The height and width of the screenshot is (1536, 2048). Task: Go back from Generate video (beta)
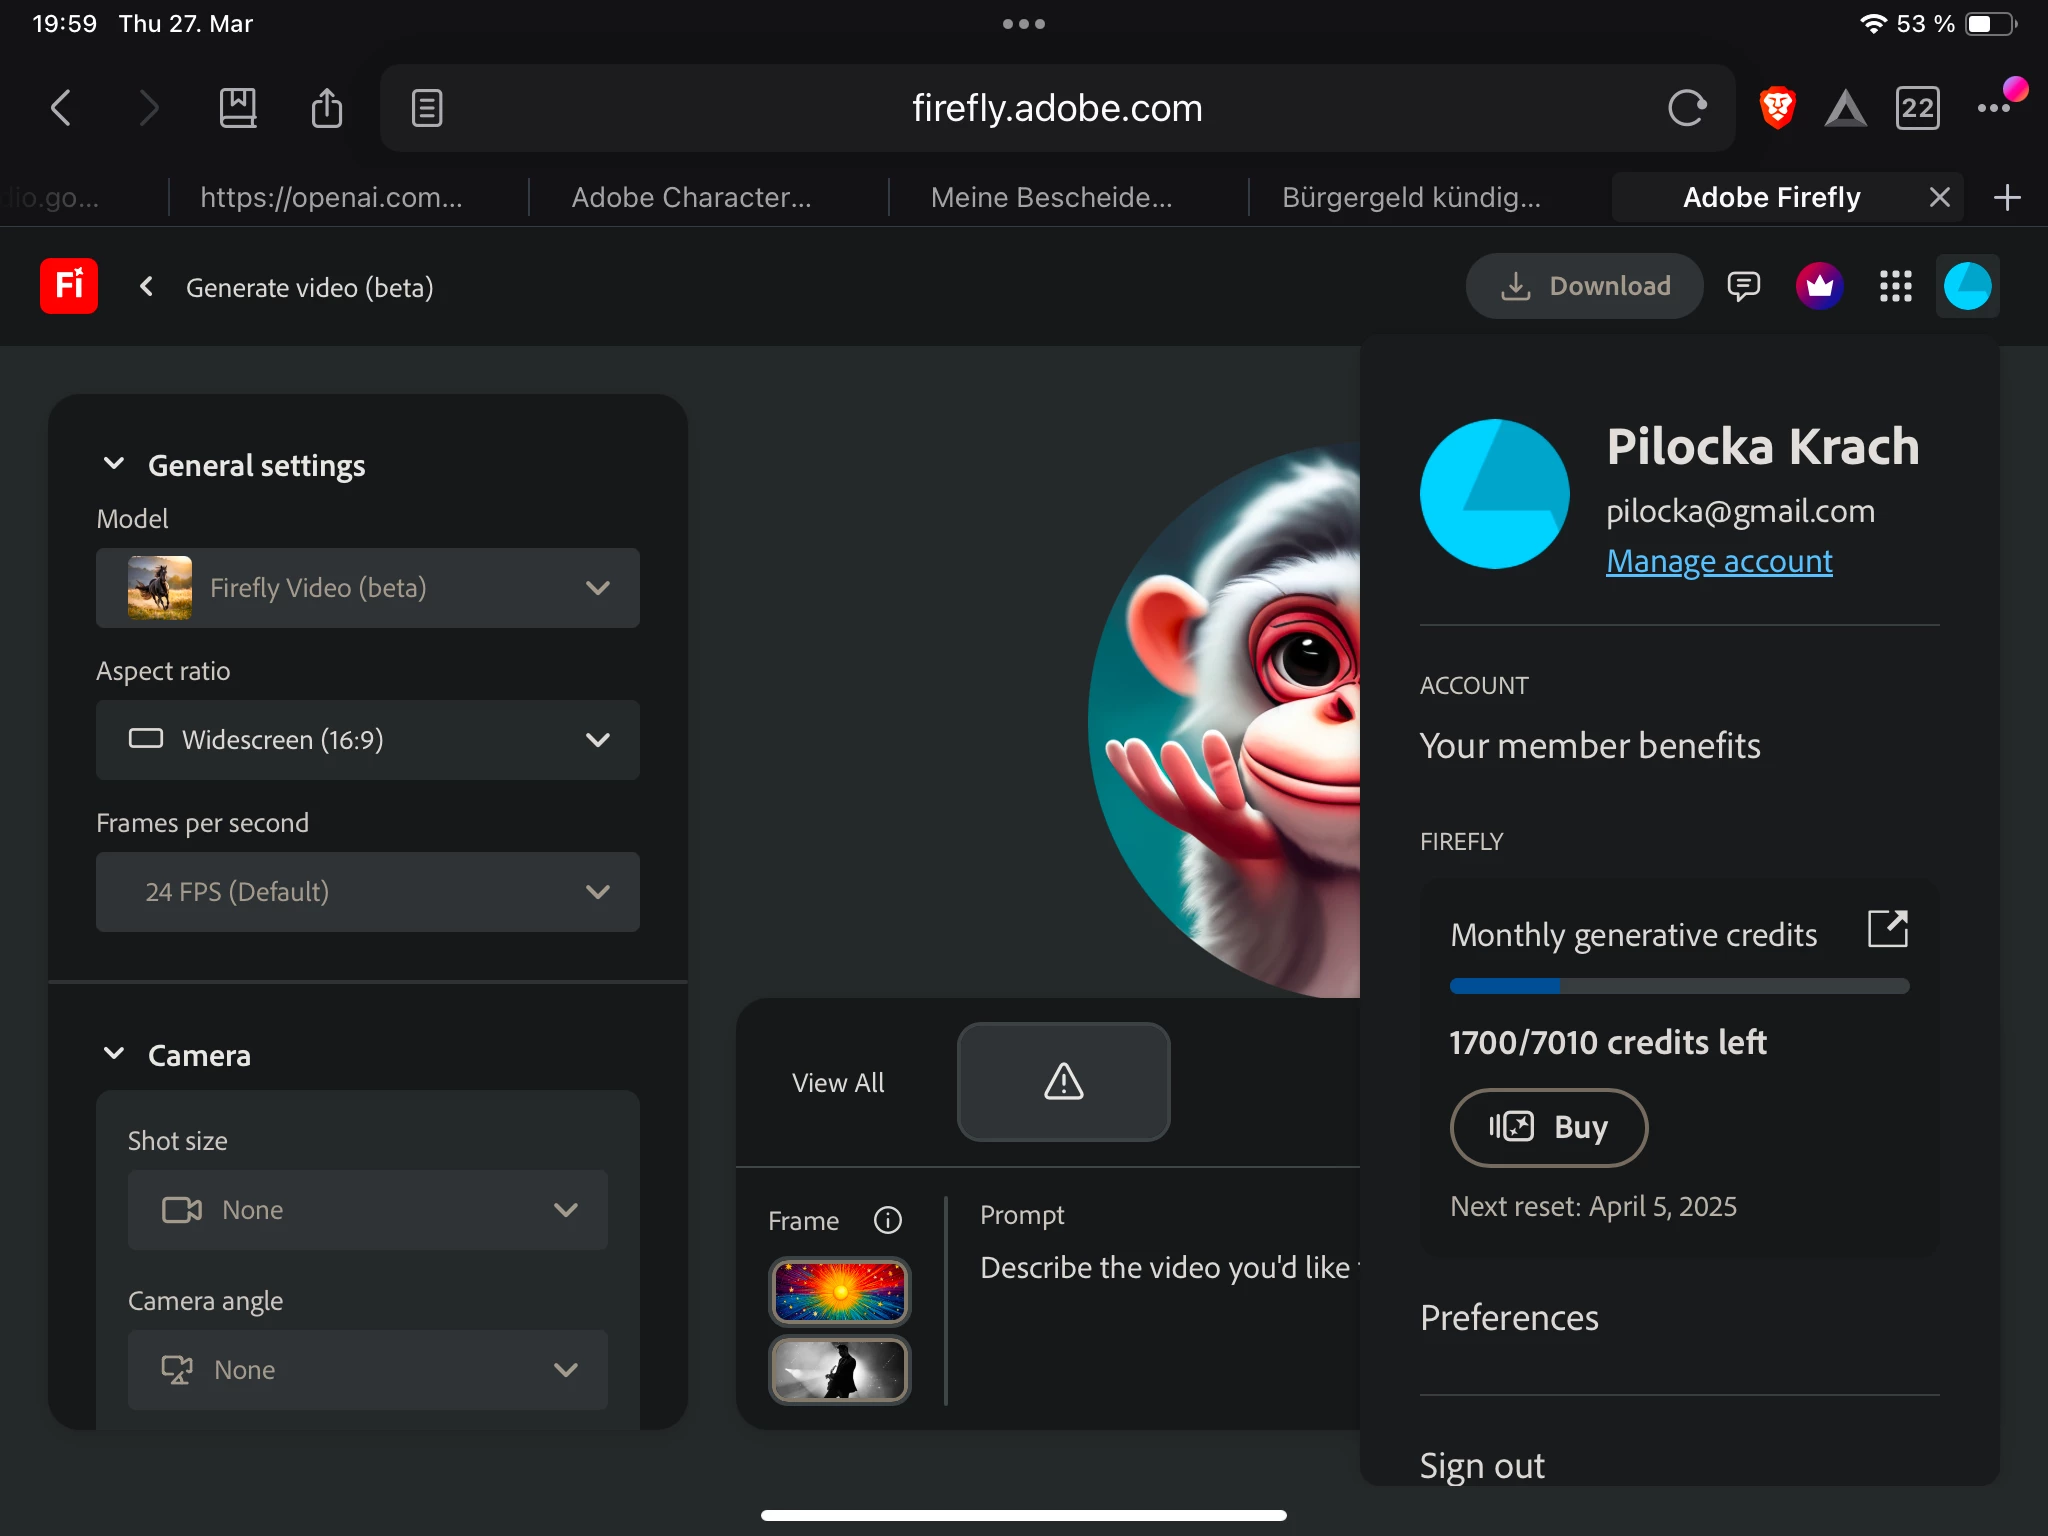(x=146, y=287)
